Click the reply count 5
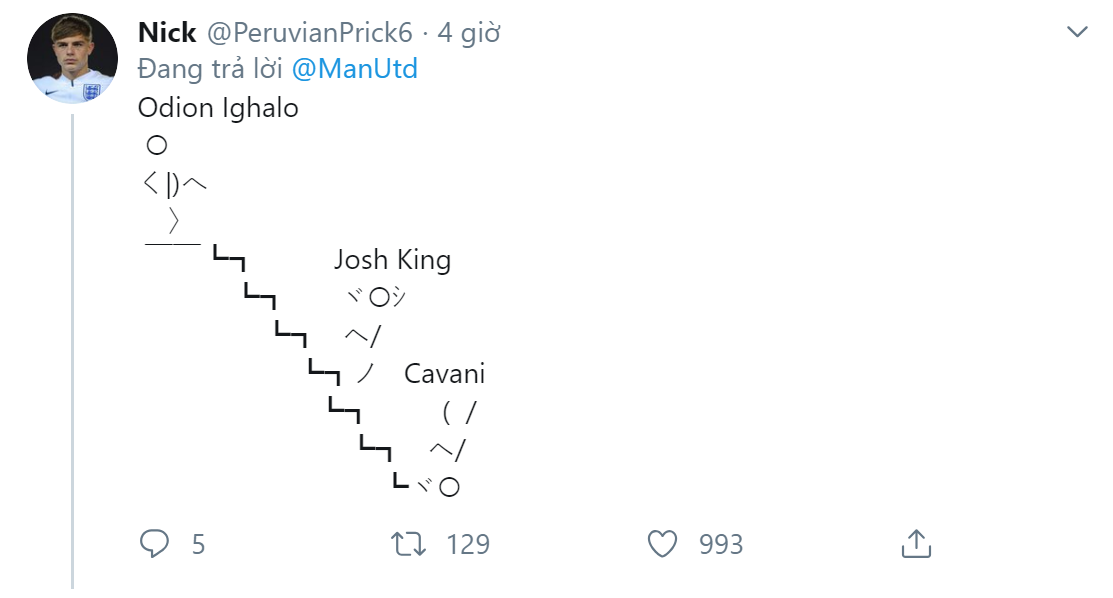1113x598 pixels. [198, 544]
